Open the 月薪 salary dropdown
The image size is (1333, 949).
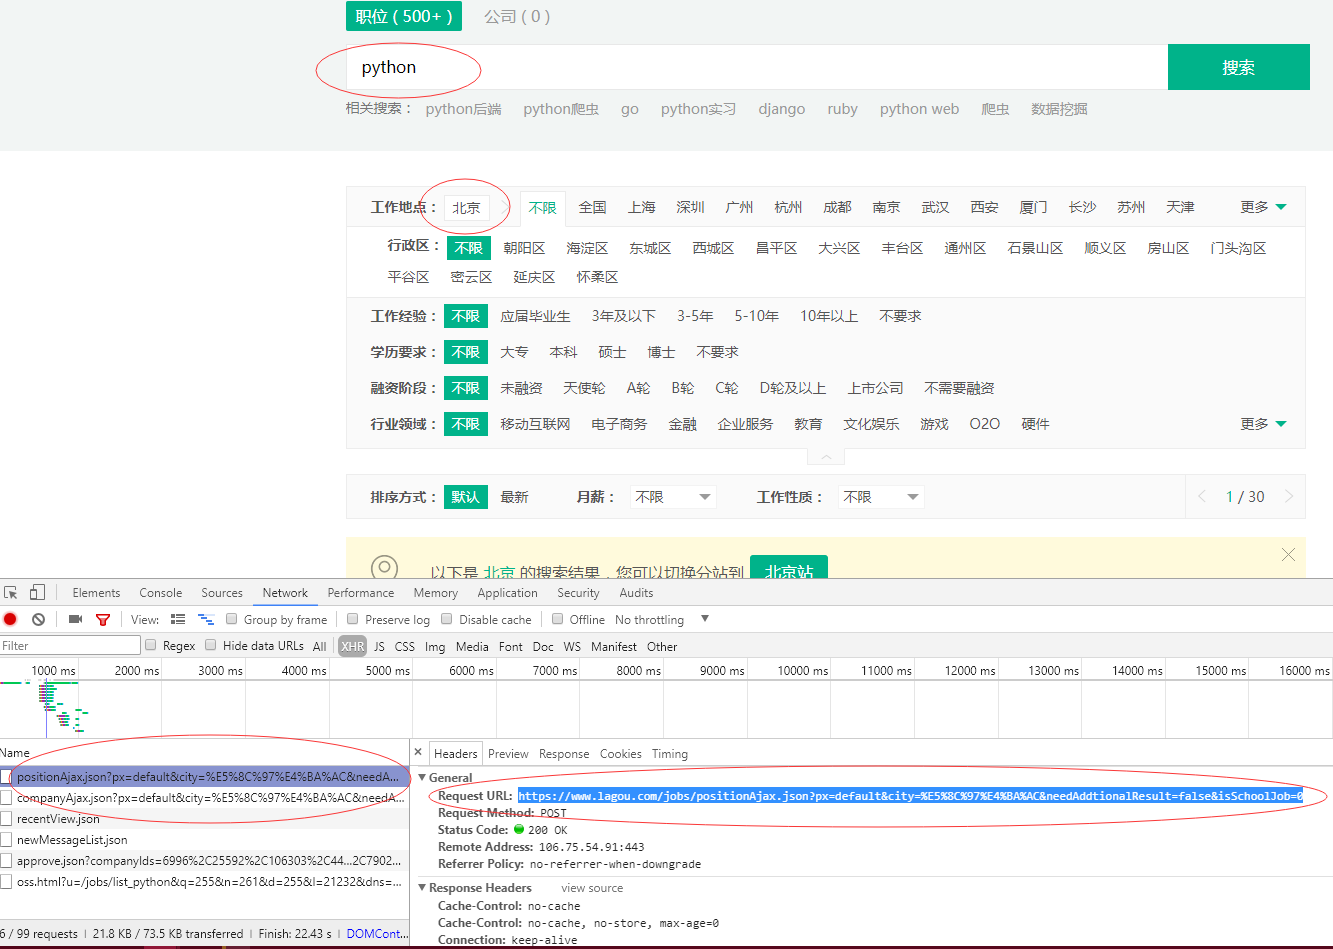pos(673,497)
